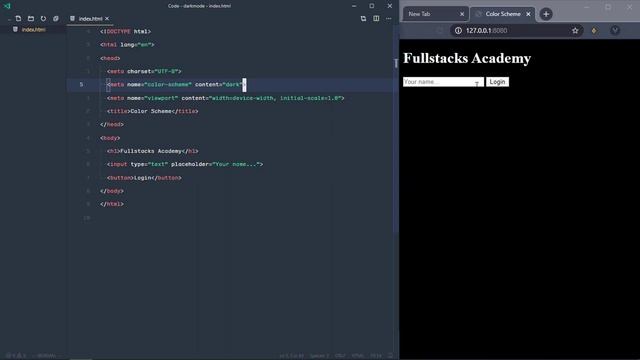Image resolution: width=640 pixels, height=360 pixels.
Task: Close the New Tab browser tab
Action: click(x=462, y=14)
